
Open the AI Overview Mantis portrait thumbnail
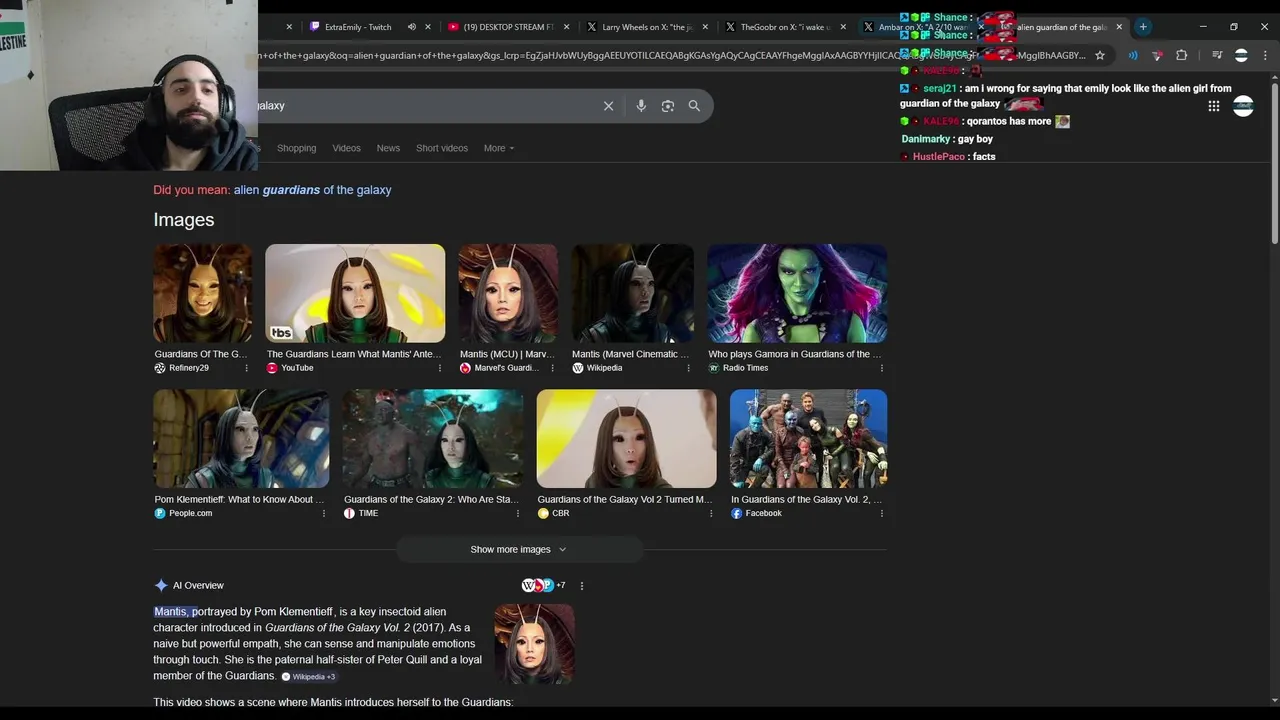[x=534, y=644]
